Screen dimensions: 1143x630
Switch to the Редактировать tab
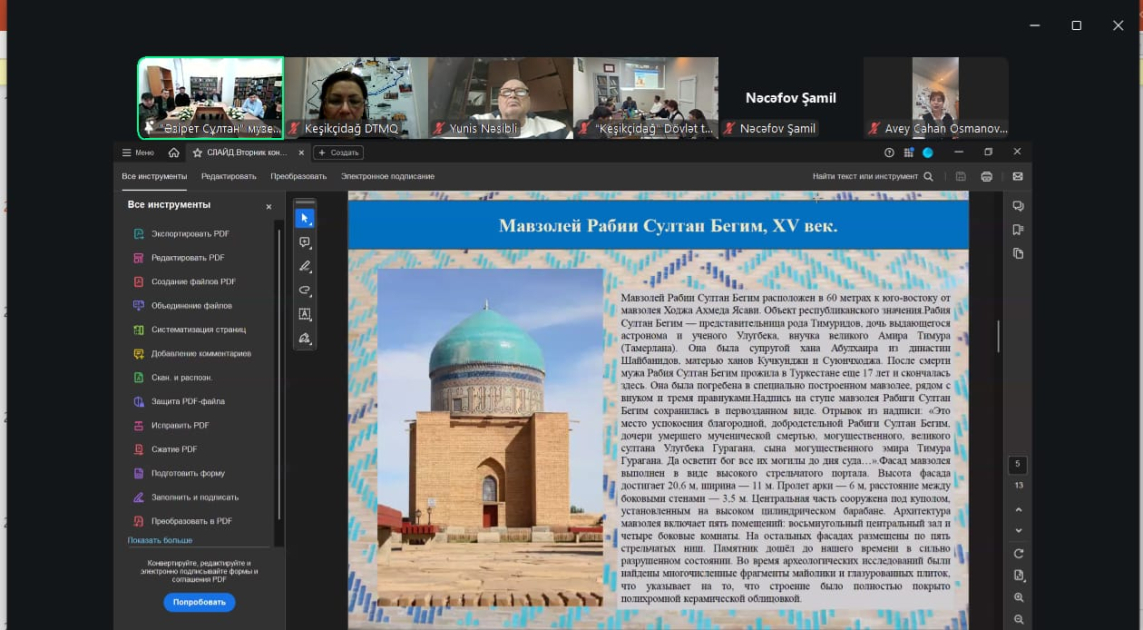[x=228, y=176]
